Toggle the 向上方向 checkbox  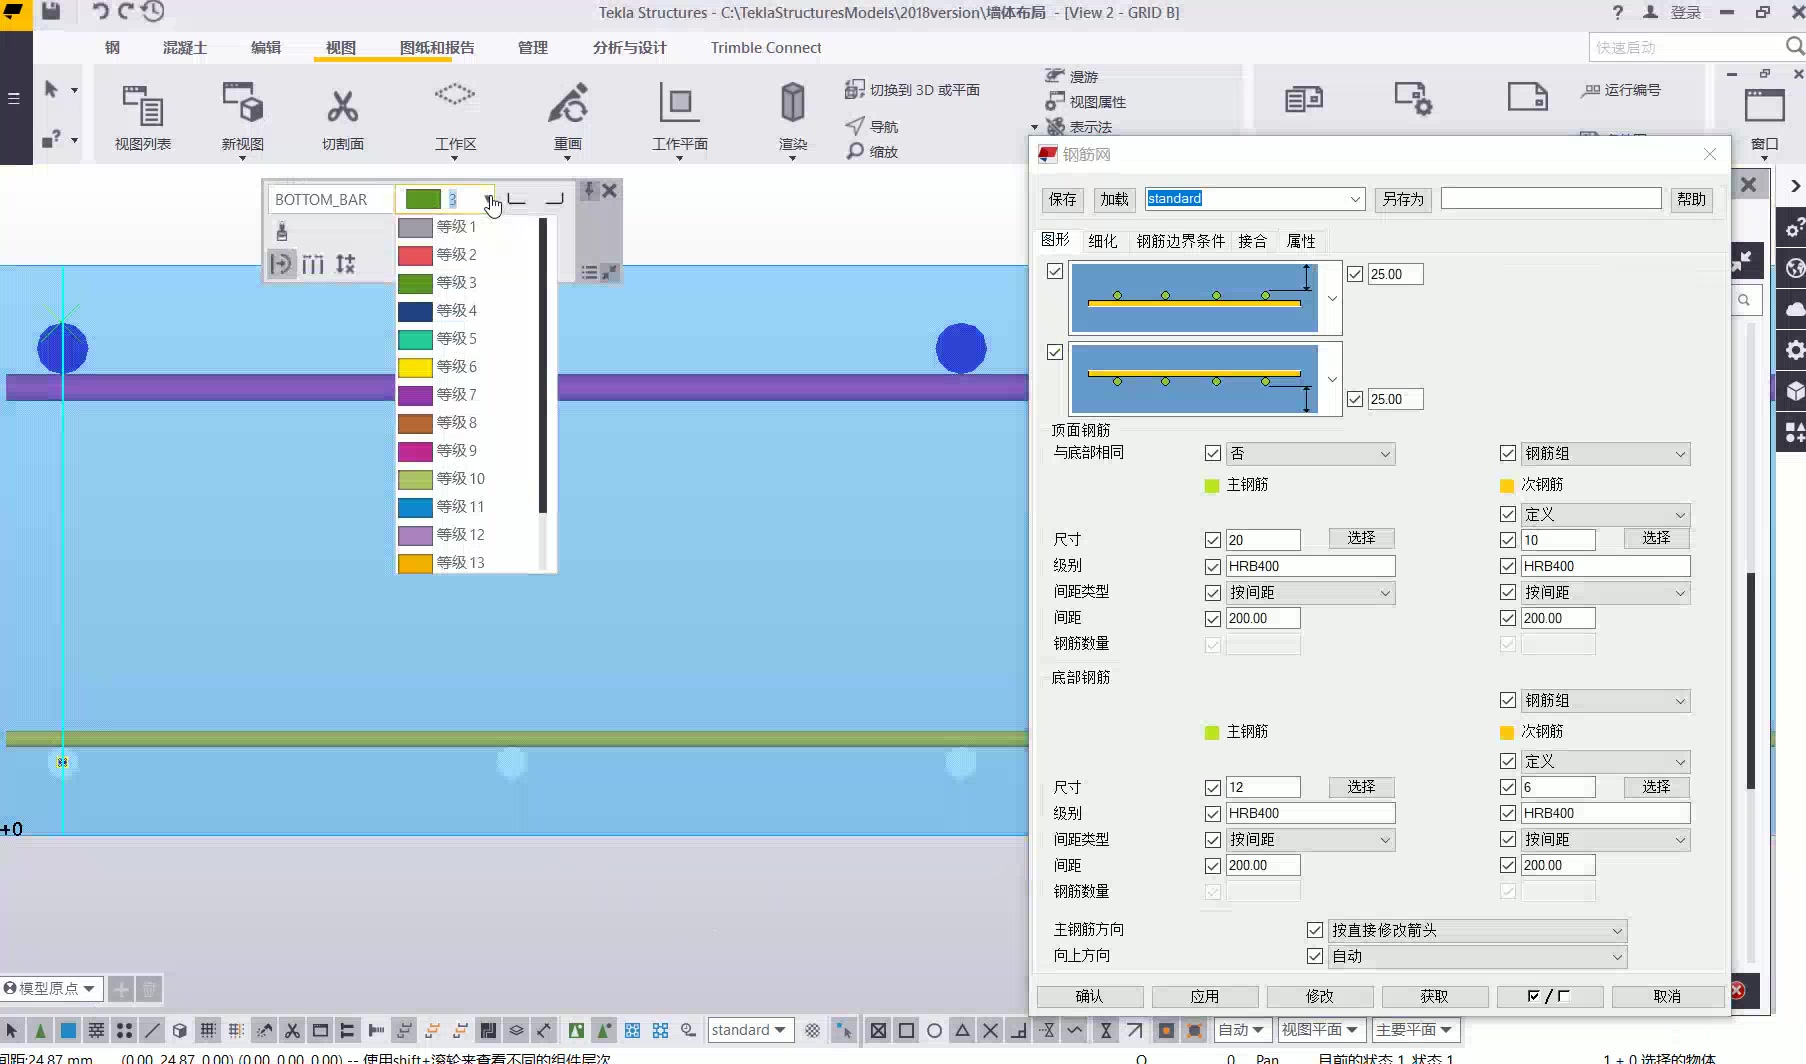coord(1315,957)
